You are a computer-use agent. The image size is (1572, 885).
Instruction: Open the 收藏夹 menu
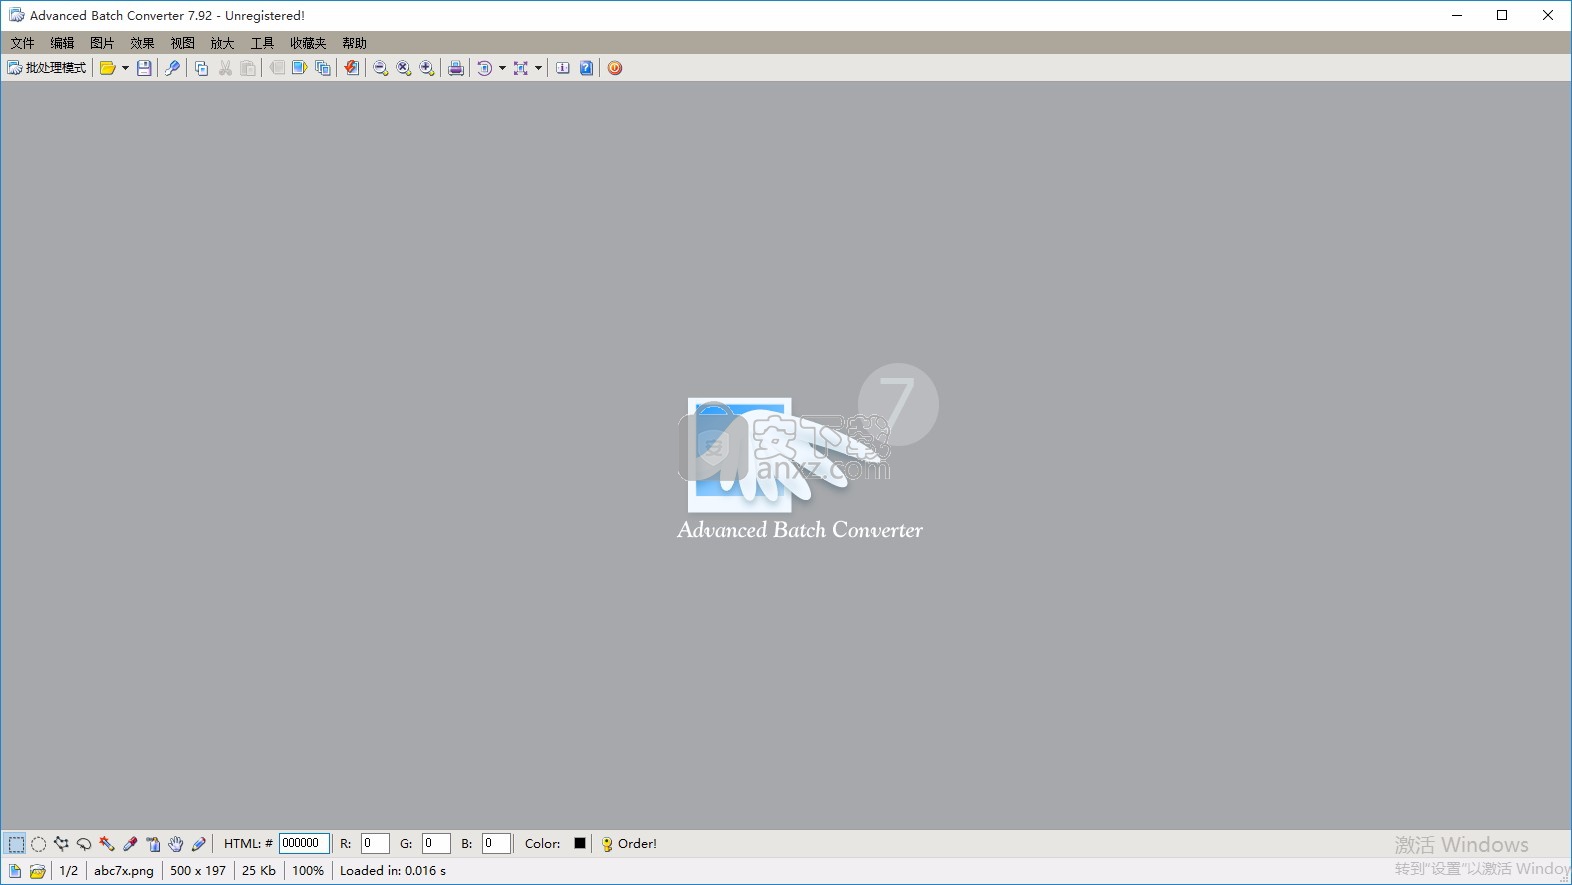tap(308, 43)
